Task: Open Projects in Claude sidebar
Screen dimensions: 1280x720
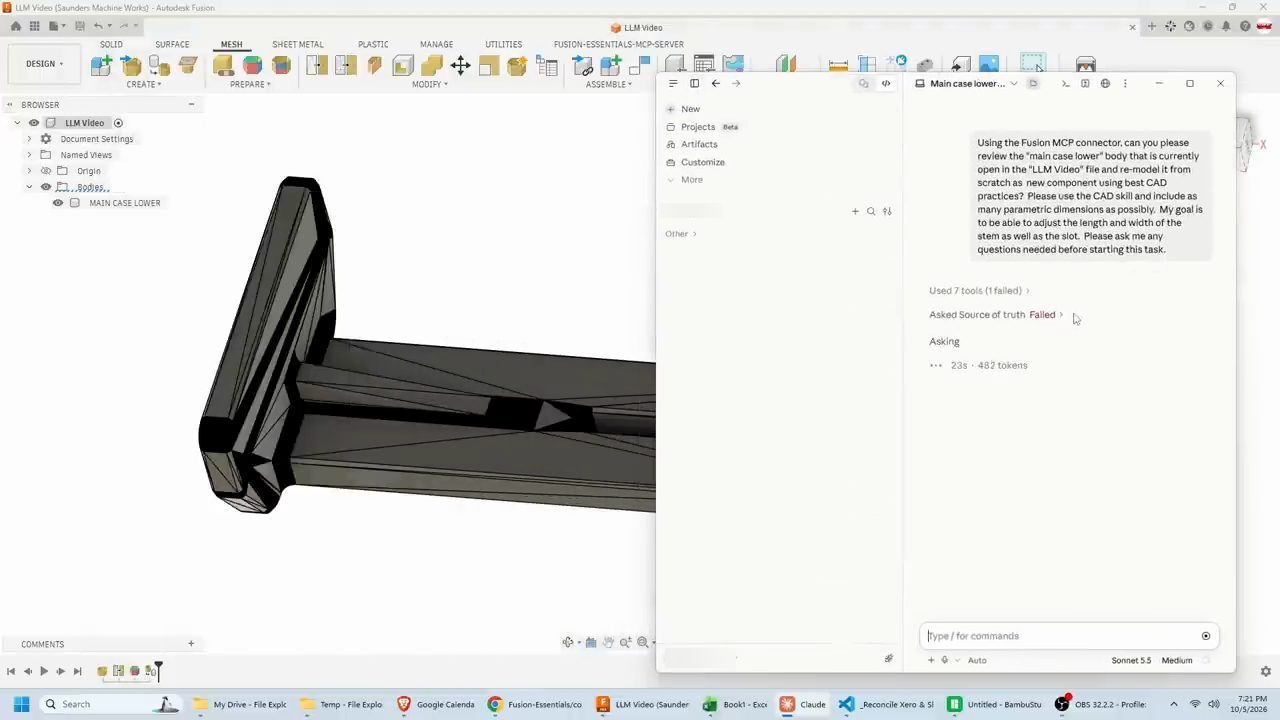Action: [698, 127]
